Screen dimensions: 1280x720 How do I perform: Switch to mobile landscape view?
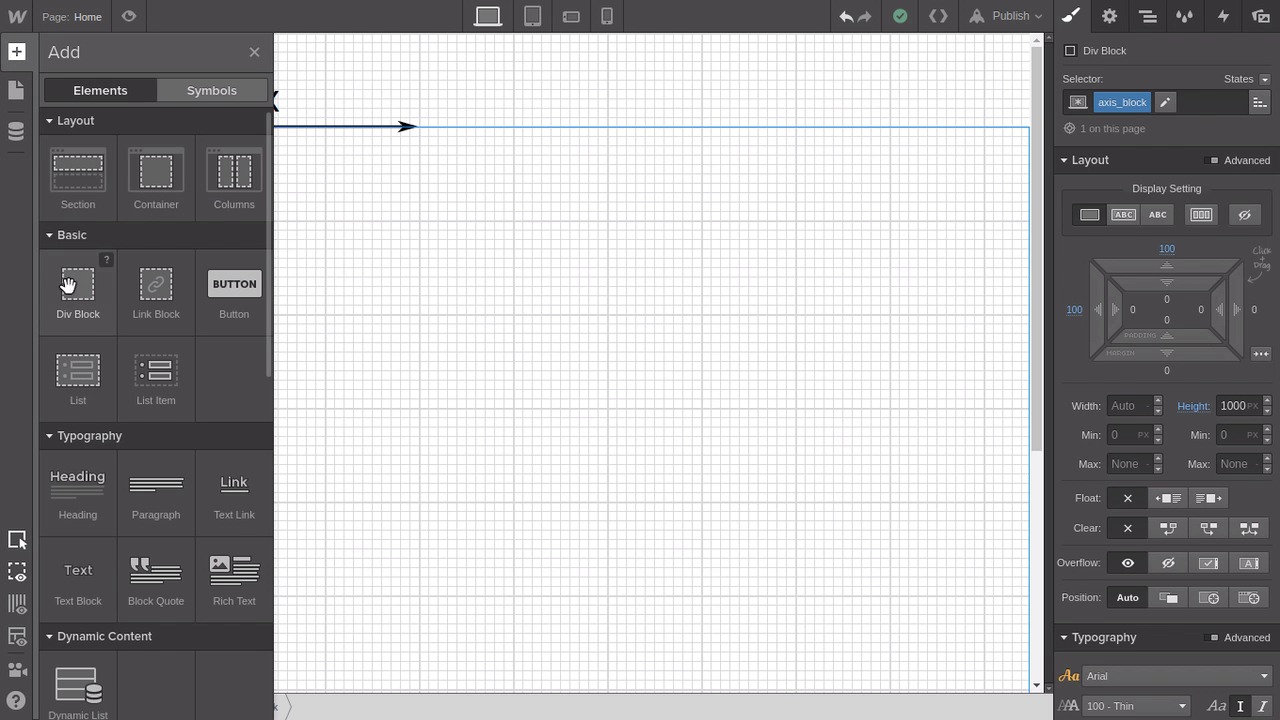(571, 16)
